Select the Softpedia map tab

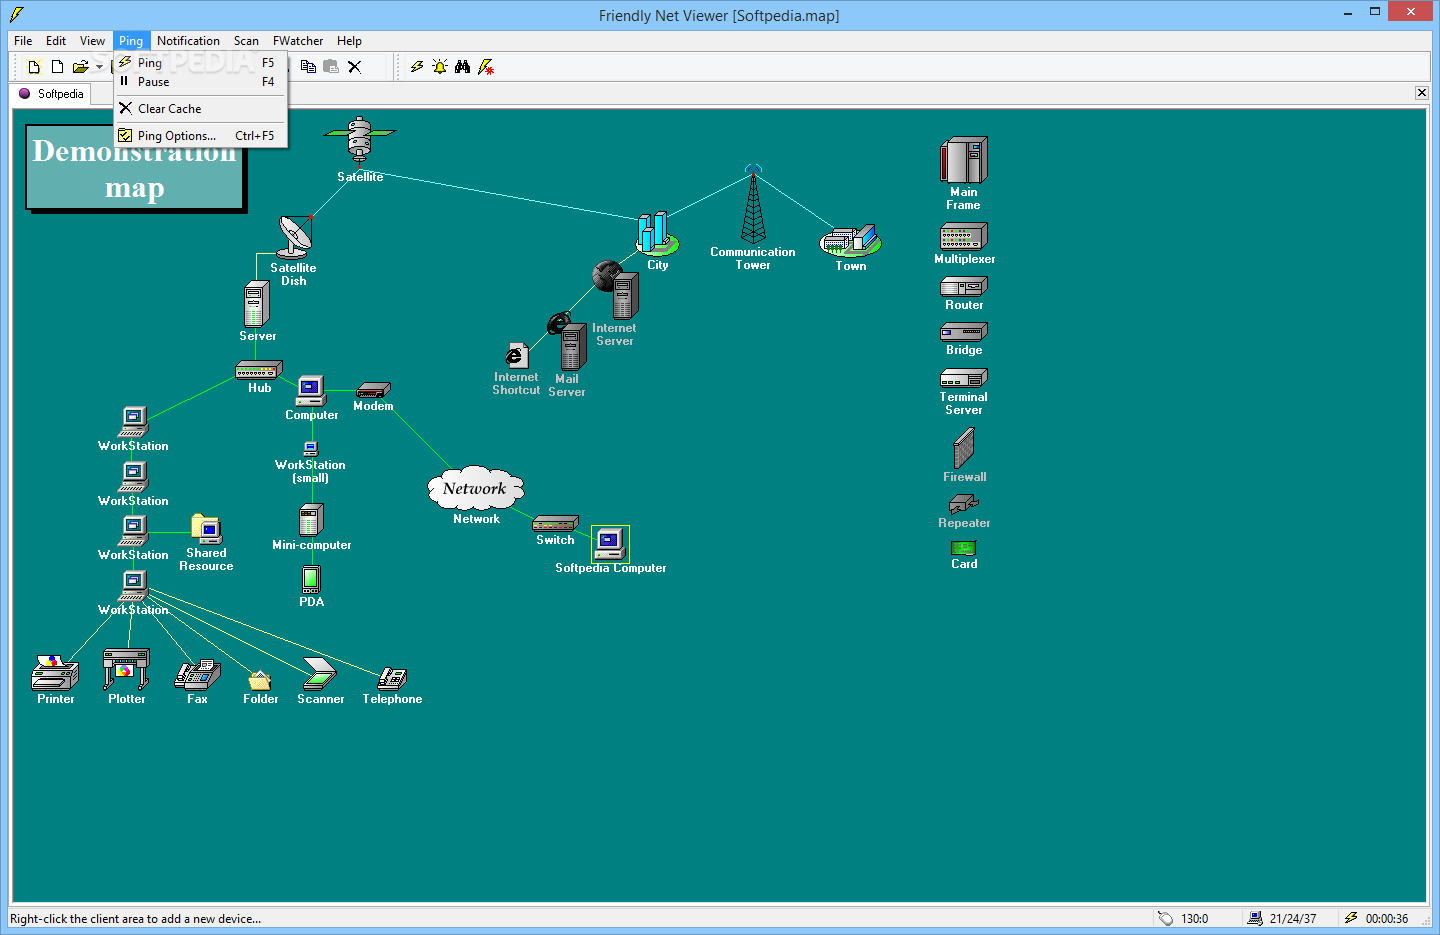(x=51, y=94)
